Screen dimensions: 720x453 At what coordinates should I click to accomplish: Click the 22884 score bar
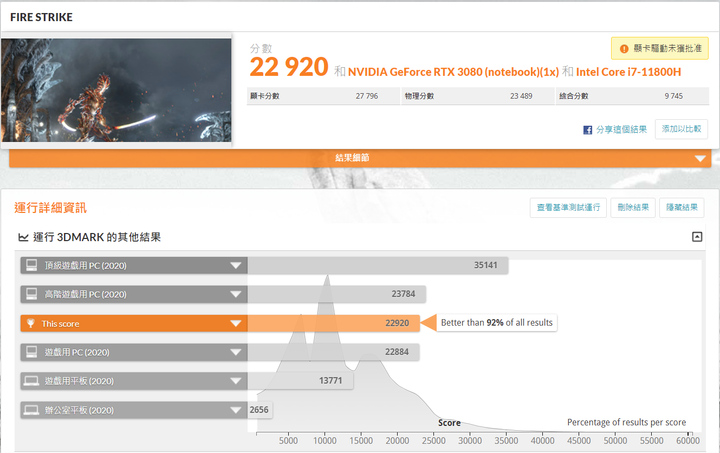(x=333, y=352)
